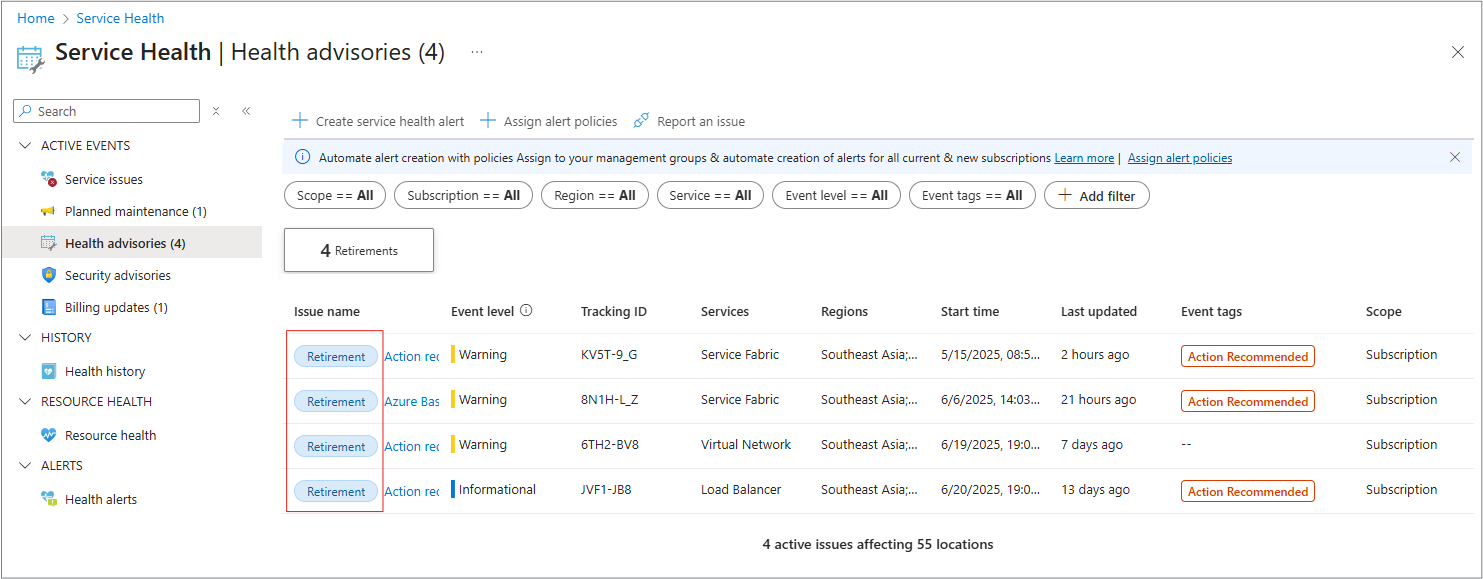Collapse the ACTIVE EVENTS section
1483x579 pixels.
25,146
